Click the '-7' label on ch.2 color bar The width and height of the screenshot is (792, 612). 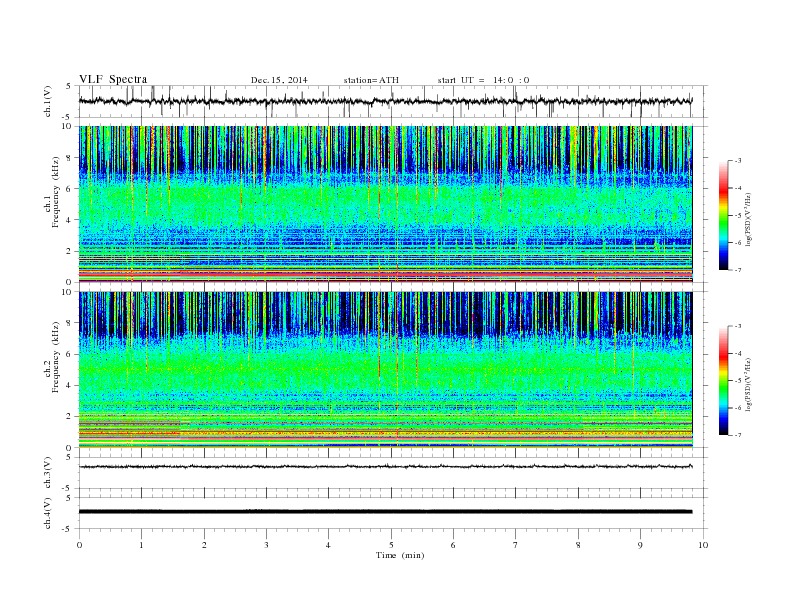click(737, 435)
